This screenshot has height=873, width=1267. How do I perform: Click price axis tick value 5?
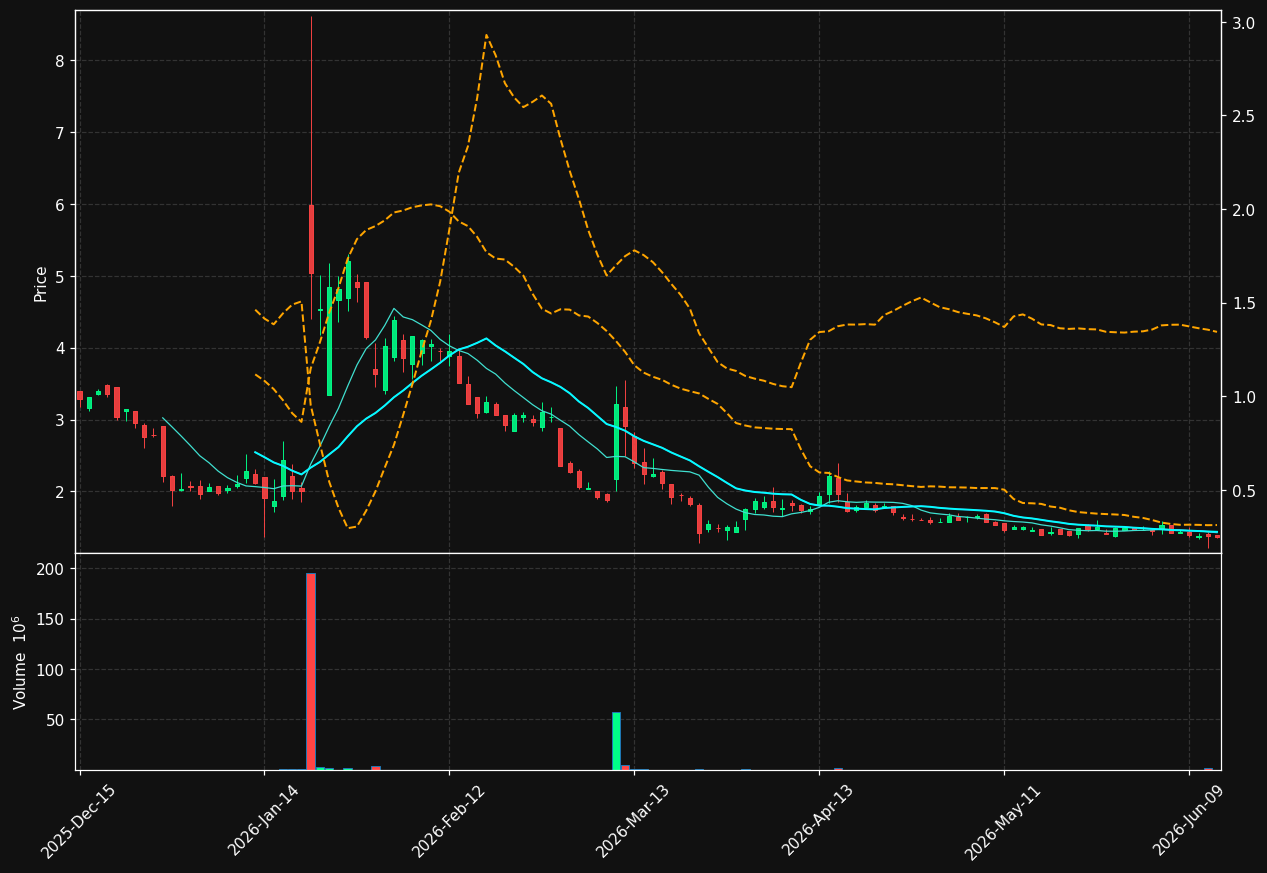click(59, 277)
